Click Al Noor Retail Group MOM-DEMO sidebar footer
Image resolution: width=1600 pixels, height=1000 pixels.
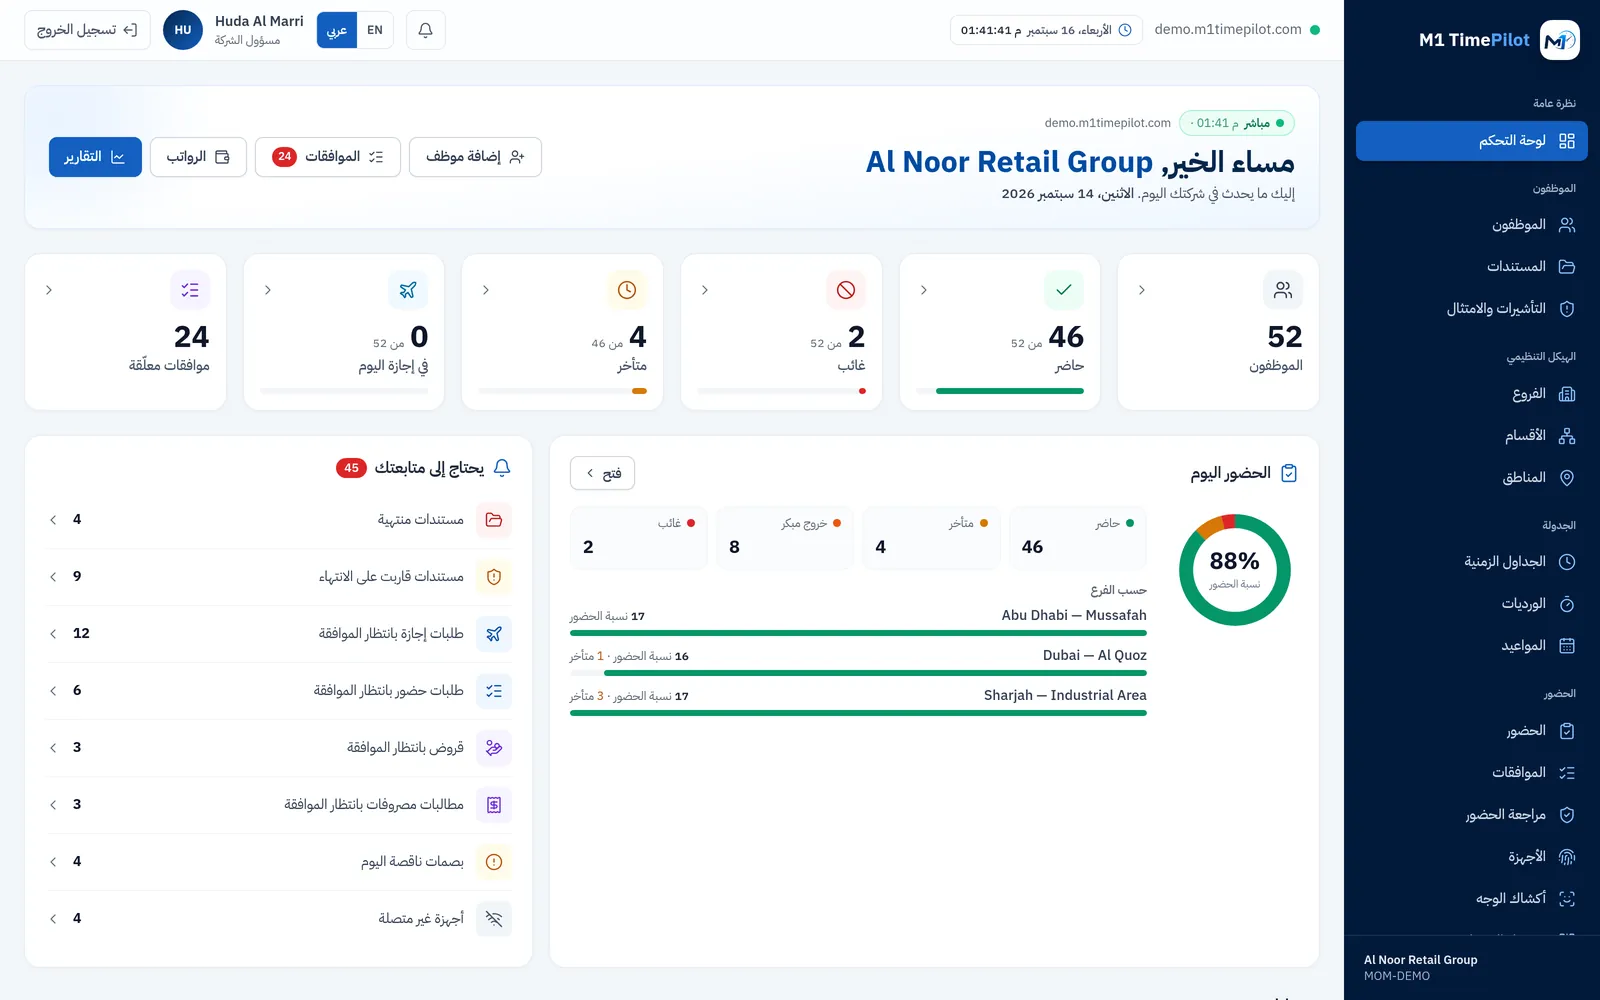pyautogui.click(x=1472, y=967)
